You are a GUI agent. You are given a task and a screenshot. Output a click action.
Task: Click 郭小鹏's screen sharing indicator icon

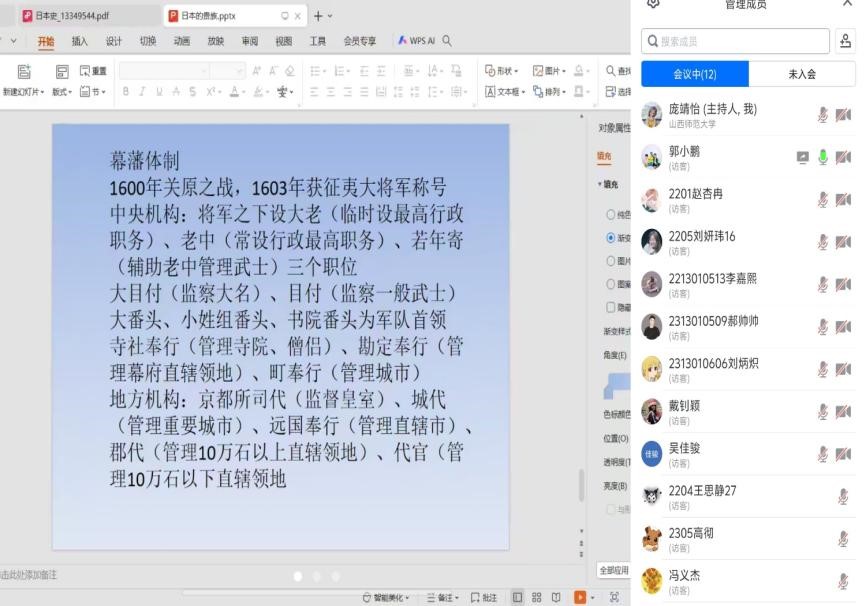point(802,157)
